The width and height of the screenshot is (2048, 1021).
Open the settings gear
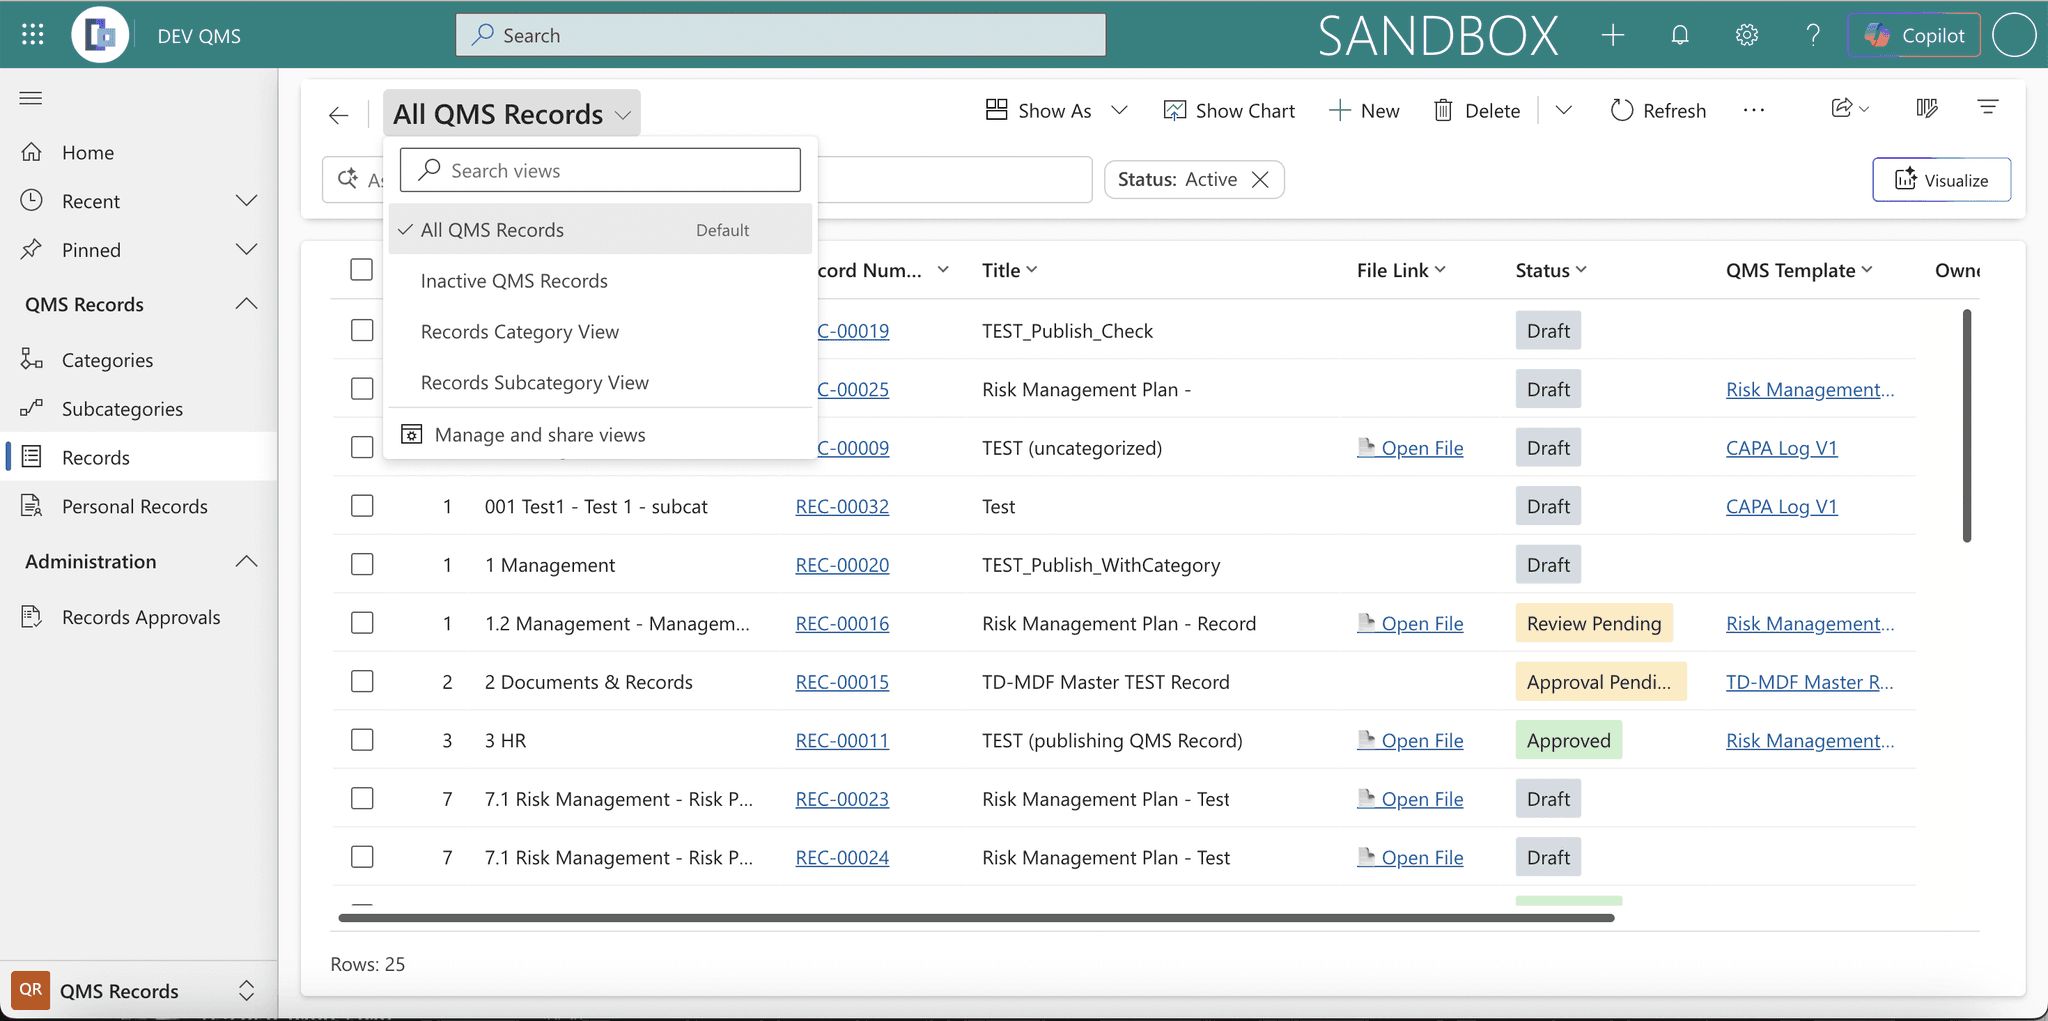coord(1747,35)
